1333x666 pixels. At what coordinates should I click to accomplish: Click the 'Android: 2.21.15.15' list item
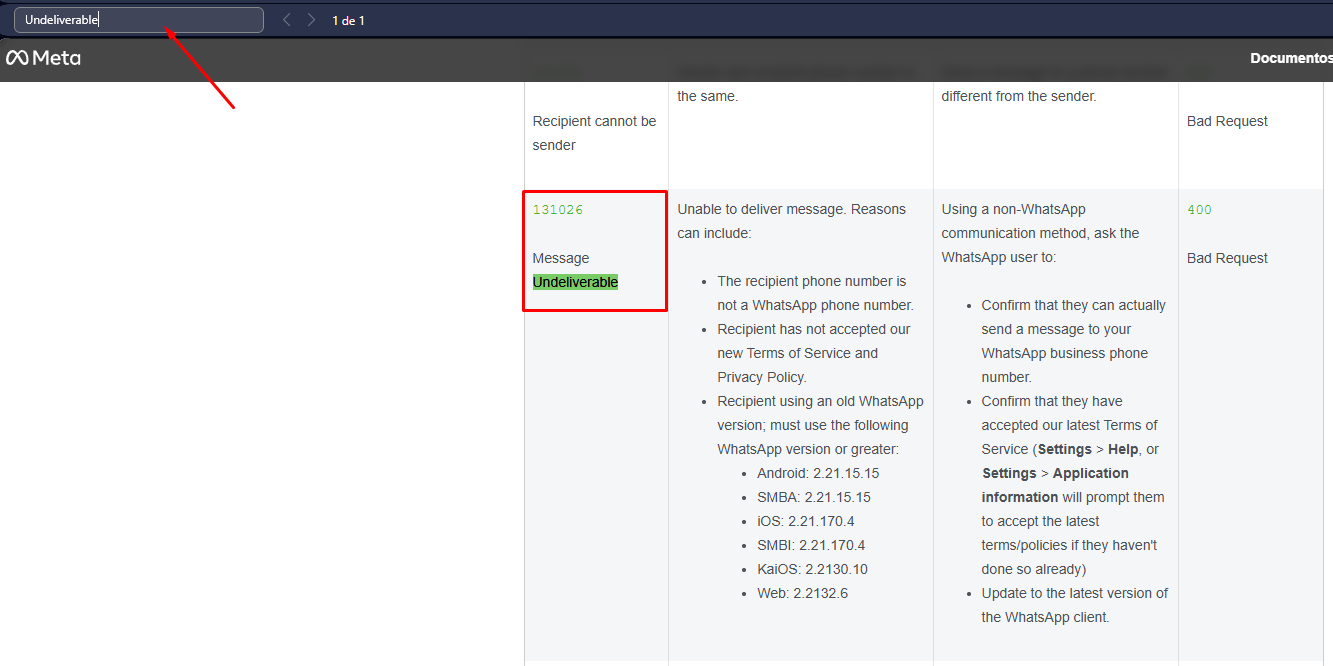click(817, 473)
